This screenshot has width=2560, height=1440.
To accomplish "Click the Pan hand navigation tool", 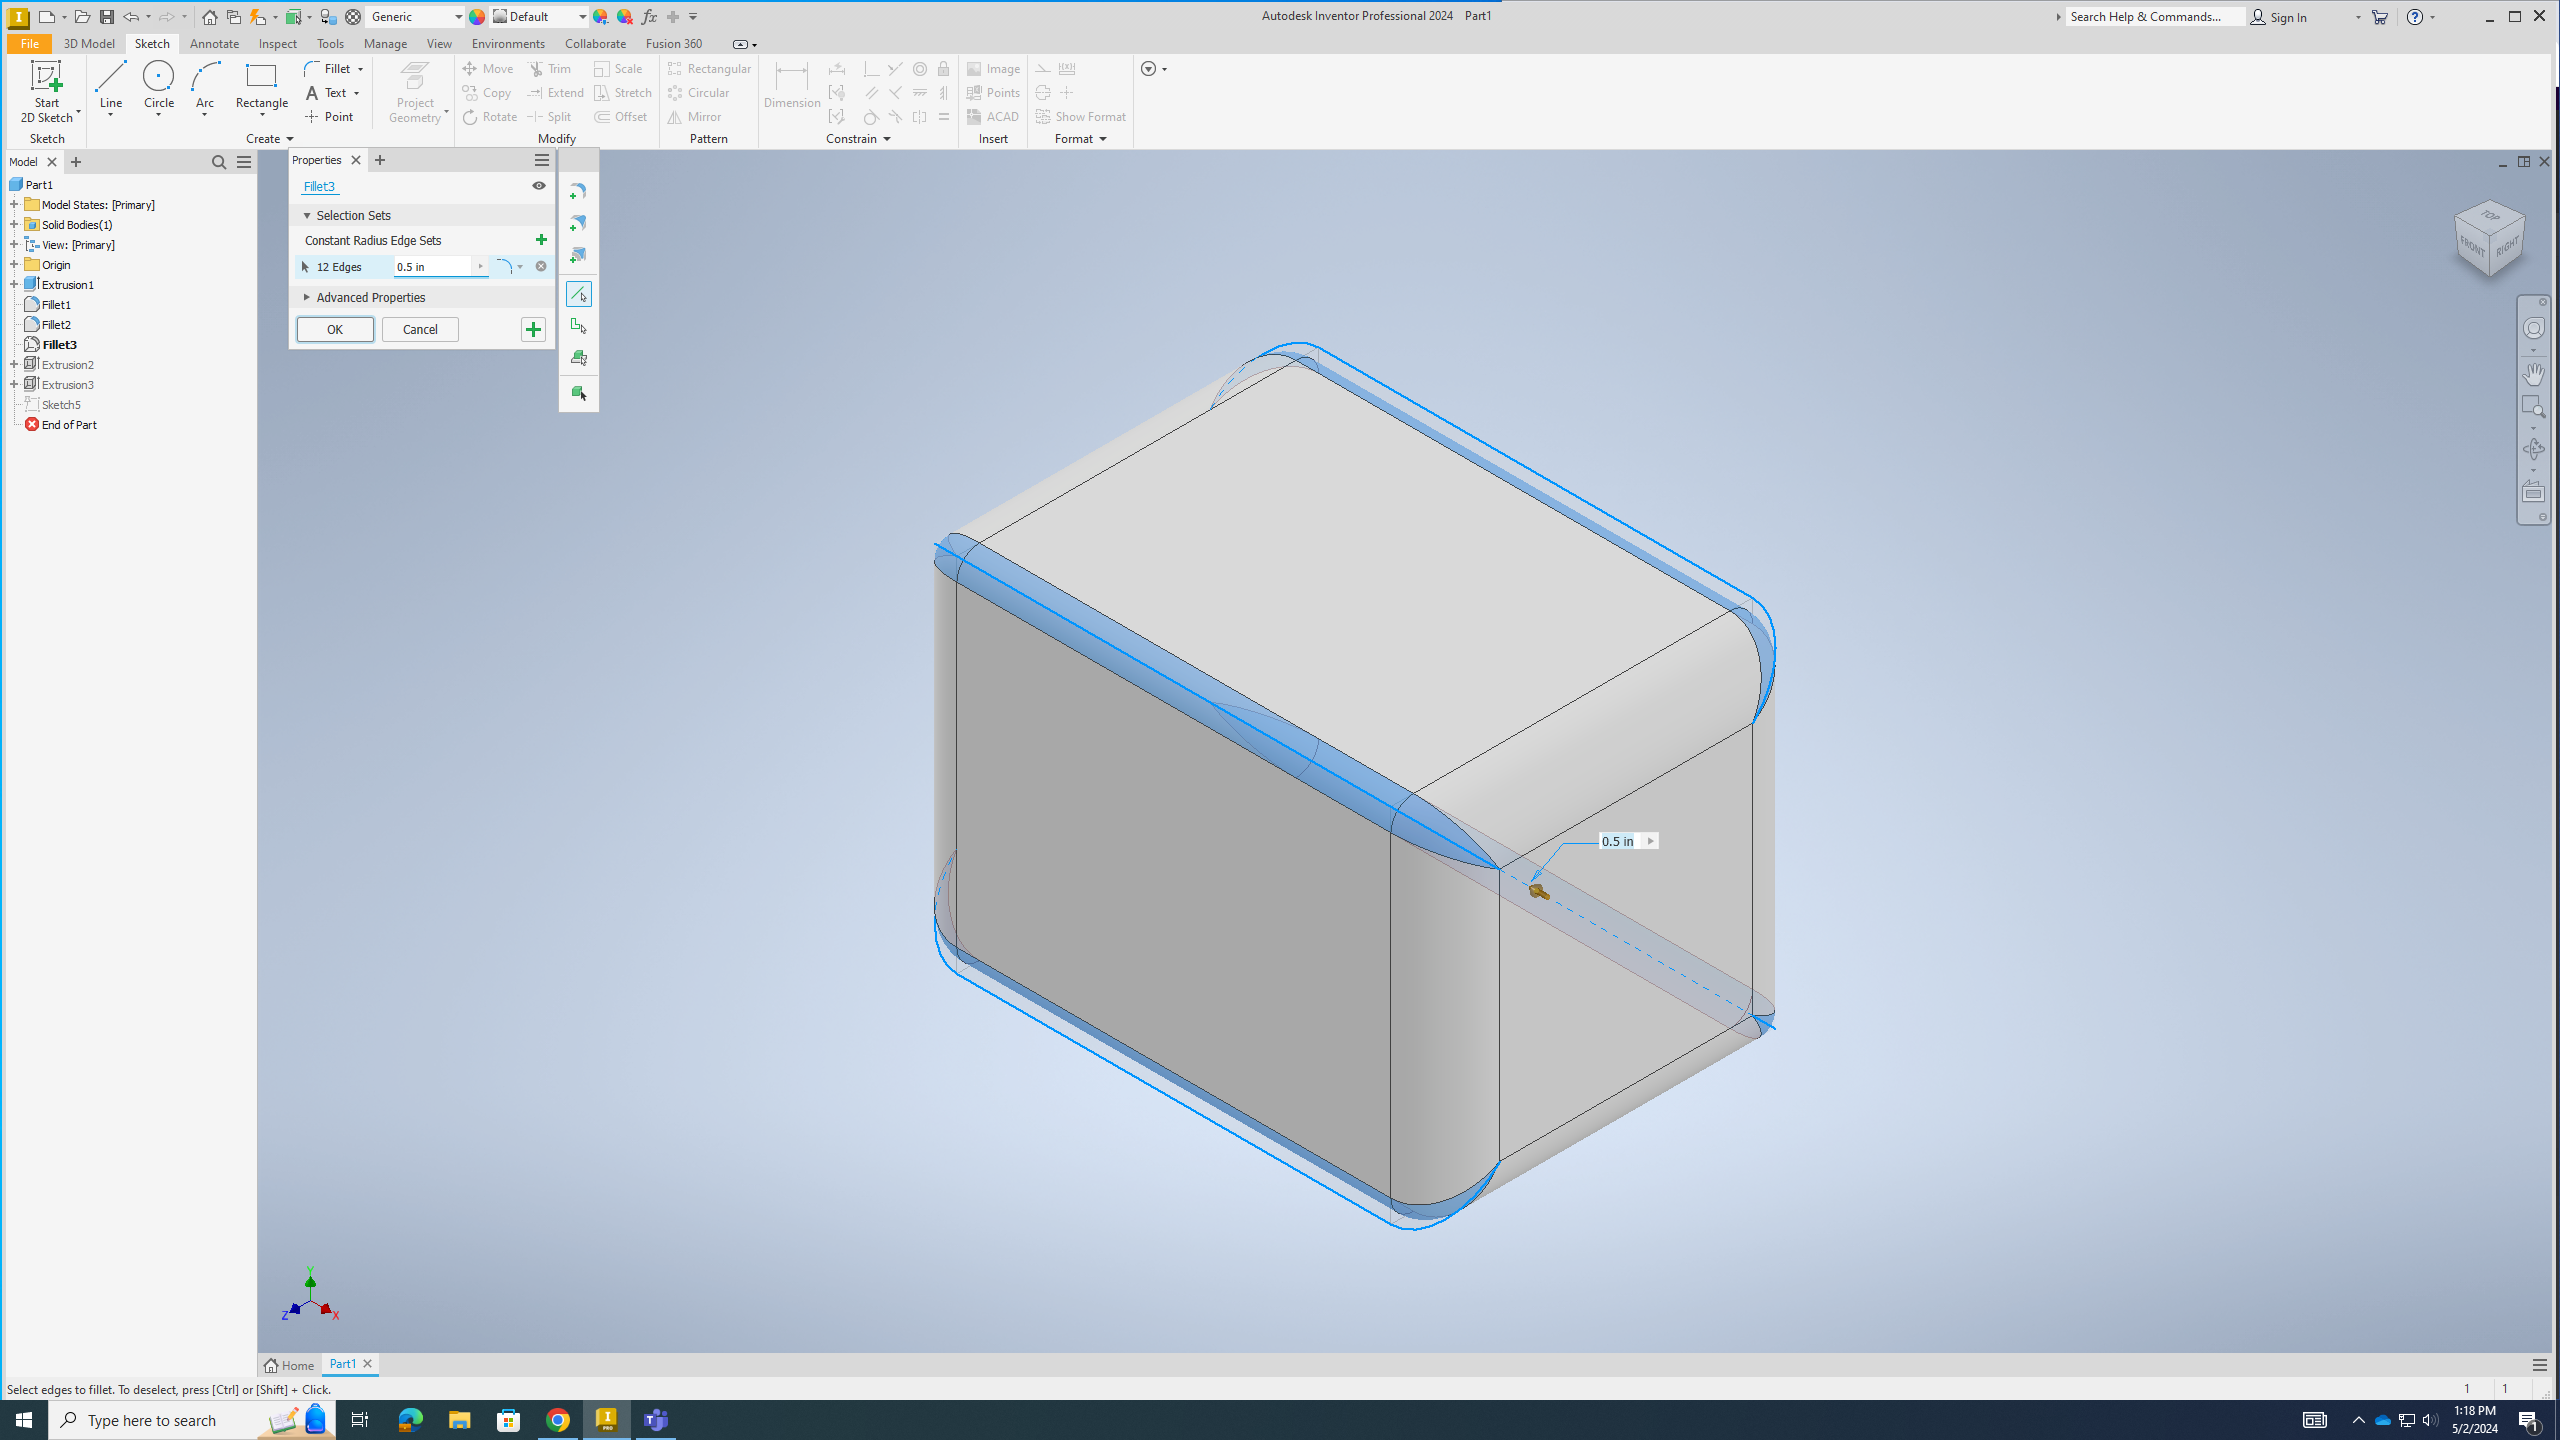I will tap(2533, 374).
